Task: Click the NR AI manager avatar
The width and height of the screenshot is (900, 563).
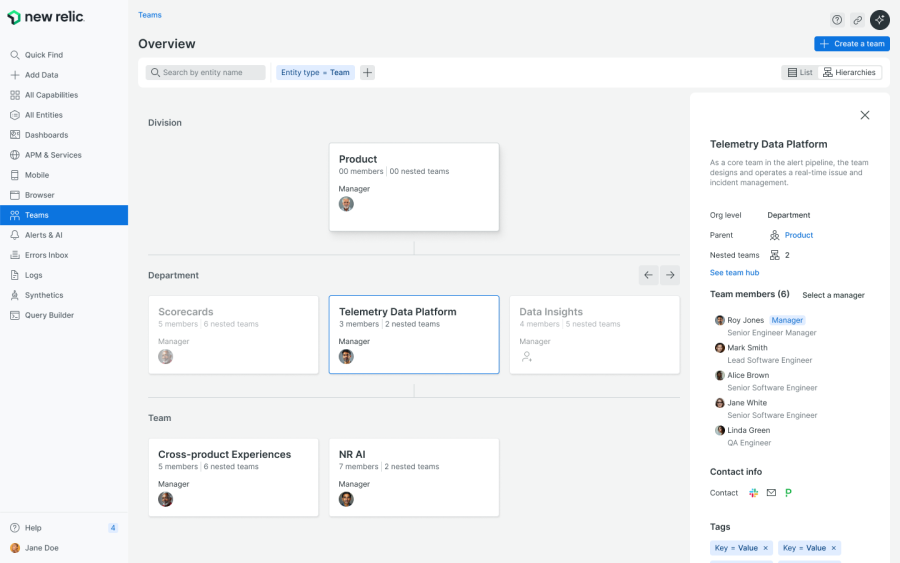Action: [346, 499]
